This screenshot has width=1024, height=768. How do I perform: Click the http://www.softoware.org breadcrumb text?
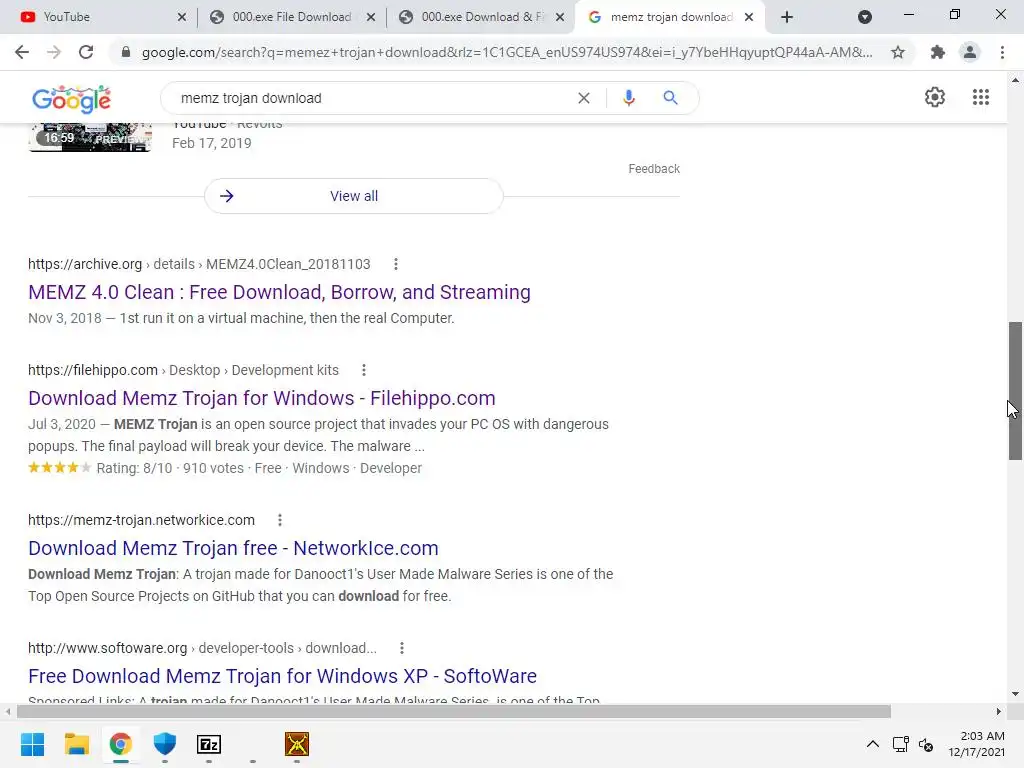point(108,648)
